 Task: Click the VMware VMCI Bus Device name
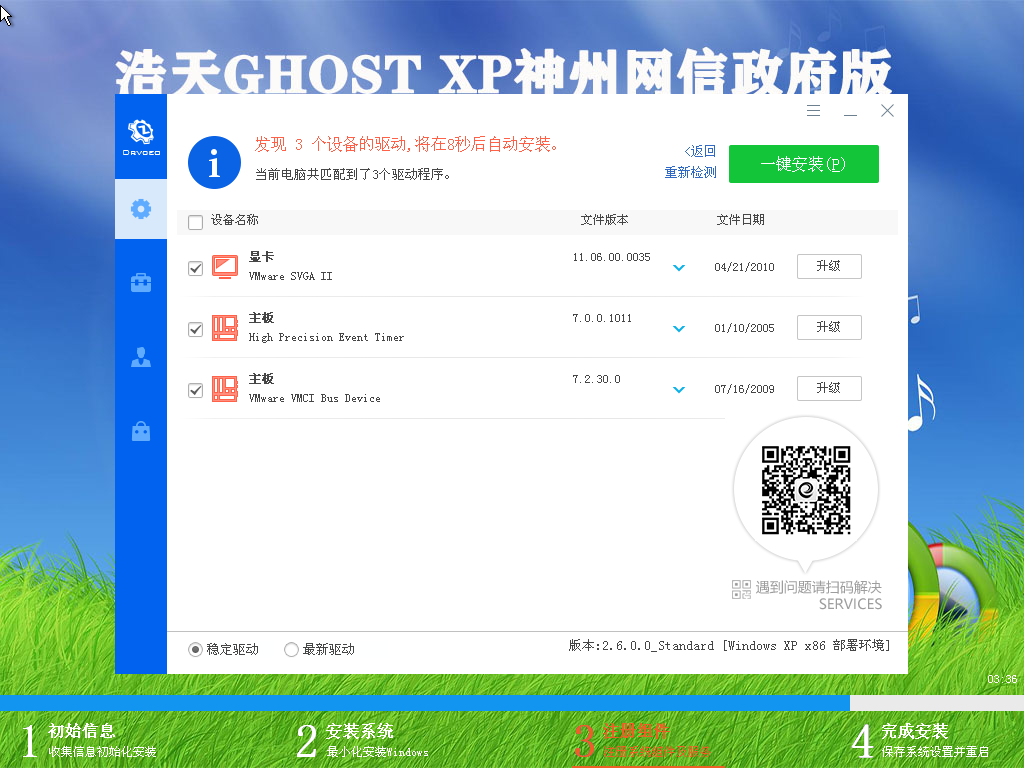point(315,398)
